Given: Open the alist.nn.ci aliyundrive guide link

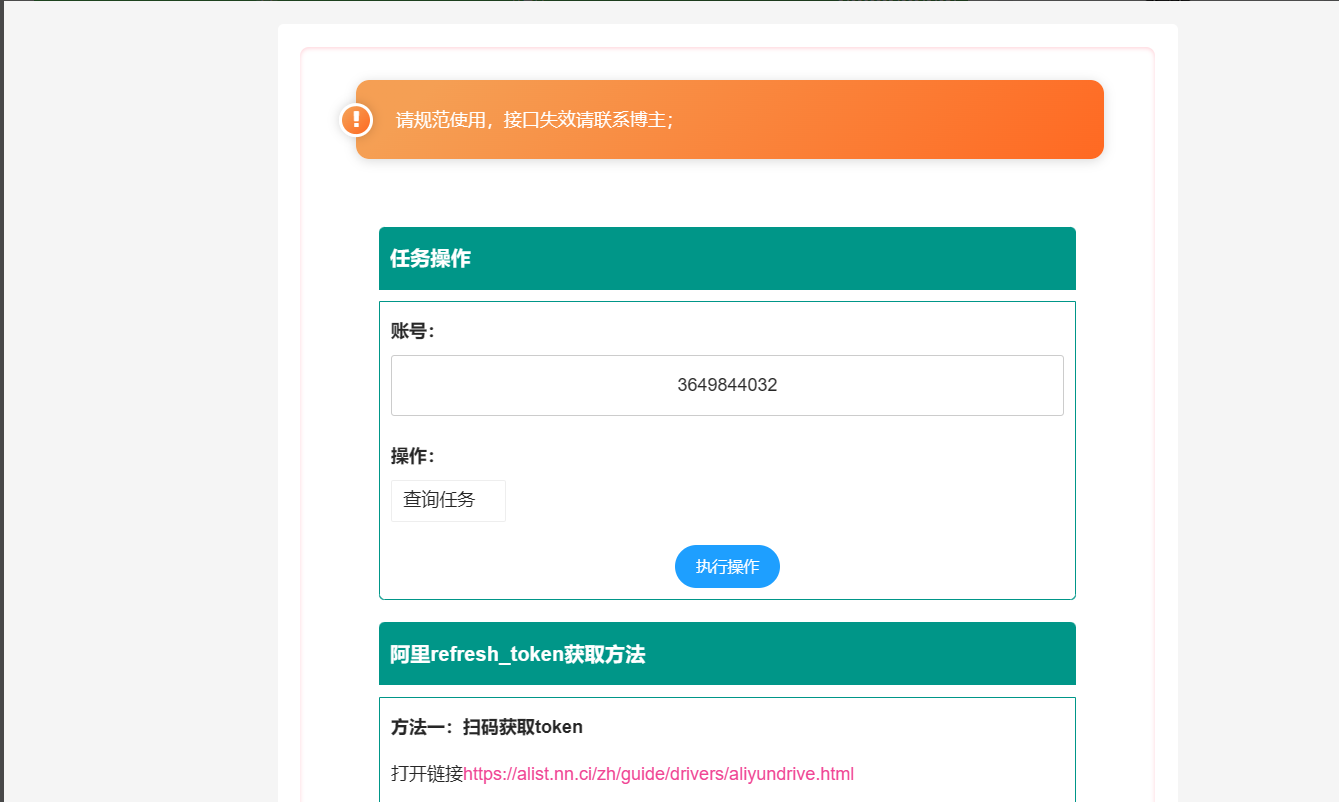Looking at the screenshot, I should pyautogui.click(x=659, y=773).
